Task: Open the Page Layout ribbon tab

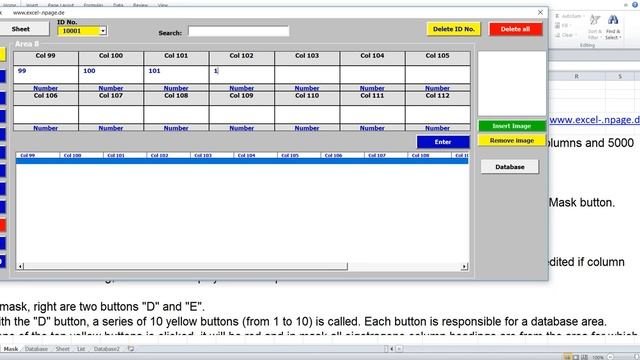Action: (x=61, y=5)
